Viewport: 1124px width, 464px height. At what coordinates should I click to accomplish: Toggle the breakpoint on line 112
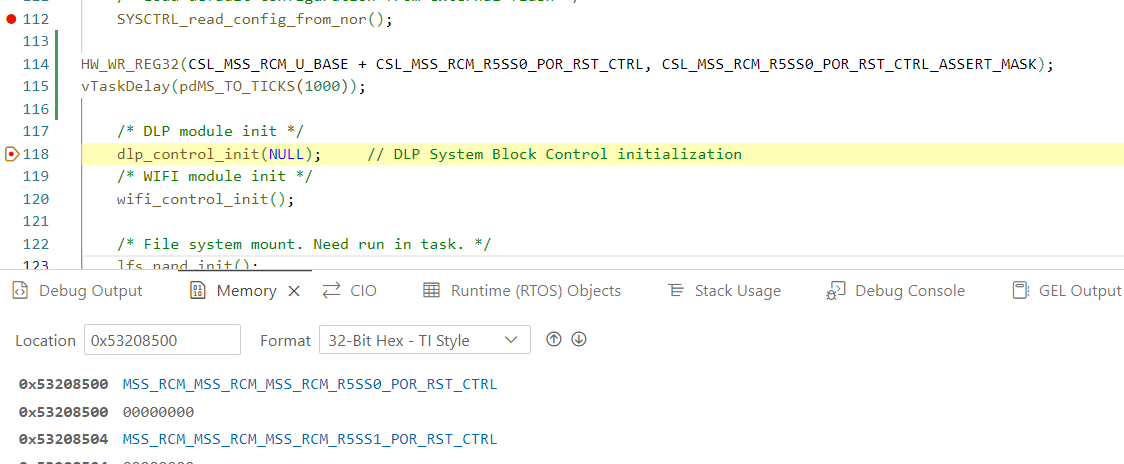(x=10, y=19)
